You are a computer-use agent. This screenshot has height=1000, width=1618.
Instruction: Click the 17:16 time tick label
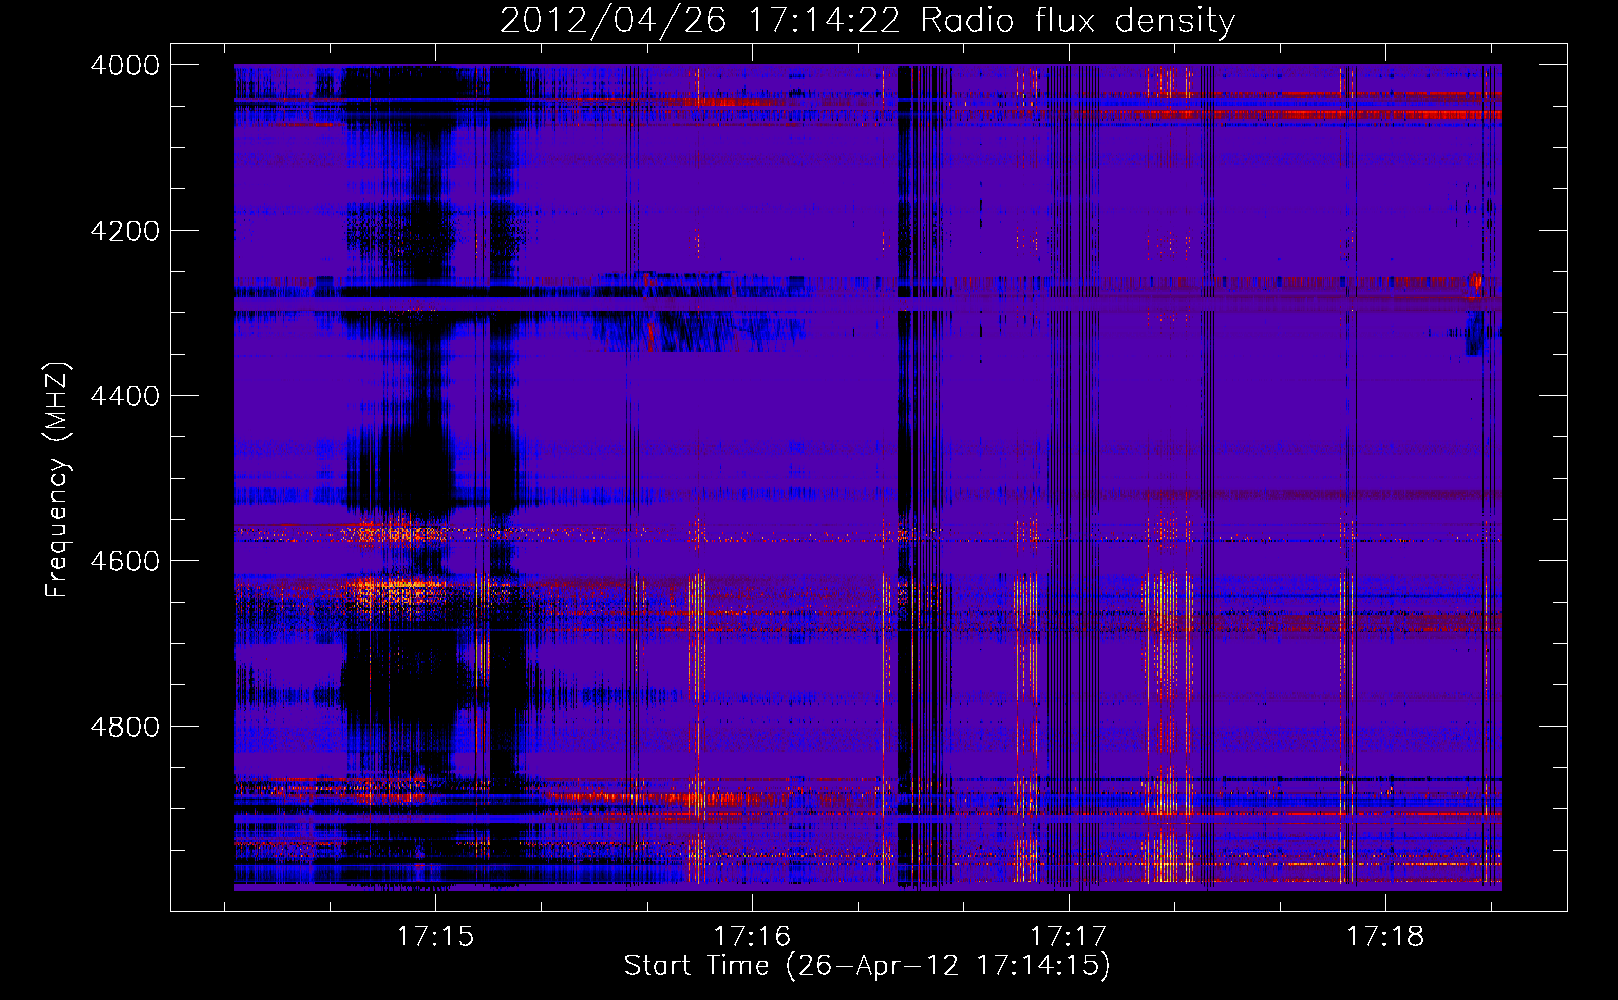[x=752, y=936]
